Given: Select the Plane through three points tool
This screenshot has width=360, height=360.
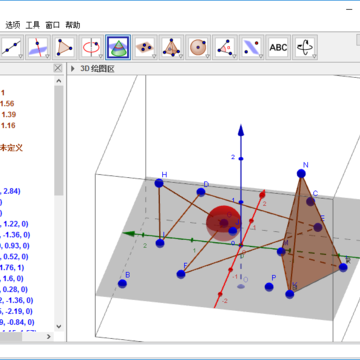Looking at the screenshot, I should point(145,47).
